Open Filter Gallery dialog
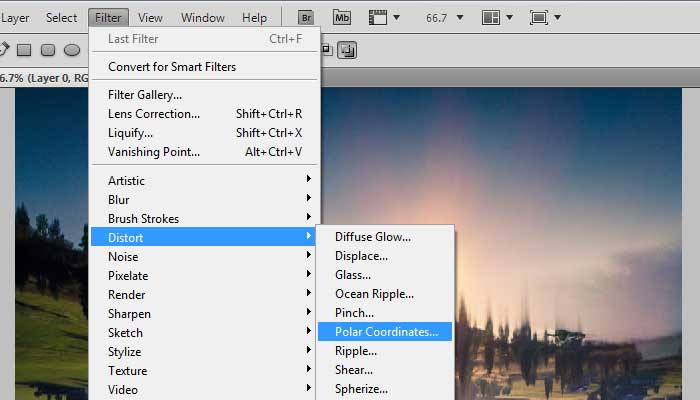The height and width of the screenshot is (400, 700). click(x=204, y=95)
